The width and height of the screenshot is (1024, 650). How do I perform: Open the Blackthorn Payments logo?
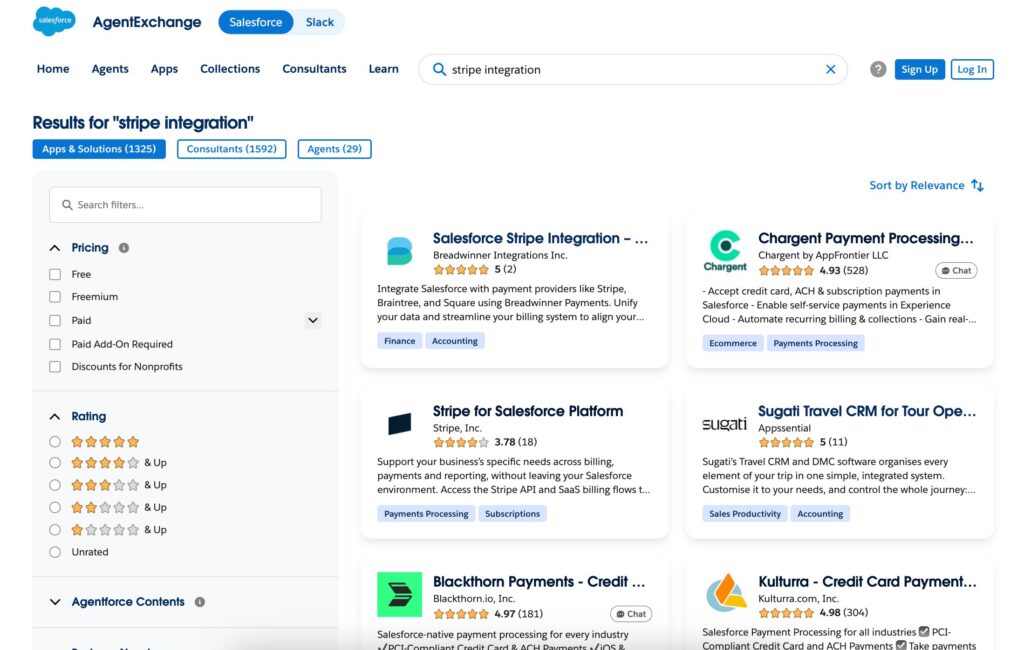(400, 594)
